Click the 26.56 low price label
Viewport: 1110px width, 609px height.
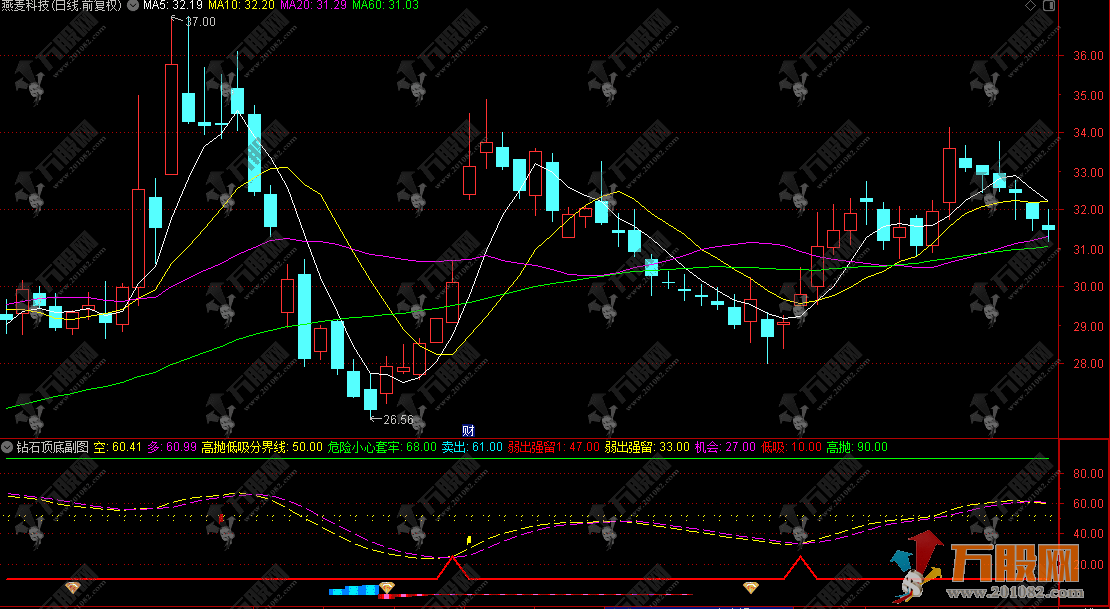(398, 420)
